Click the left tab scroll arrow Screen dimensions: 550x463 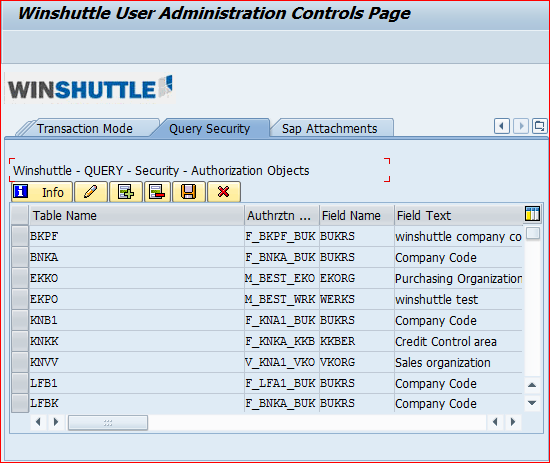(502, 126)
